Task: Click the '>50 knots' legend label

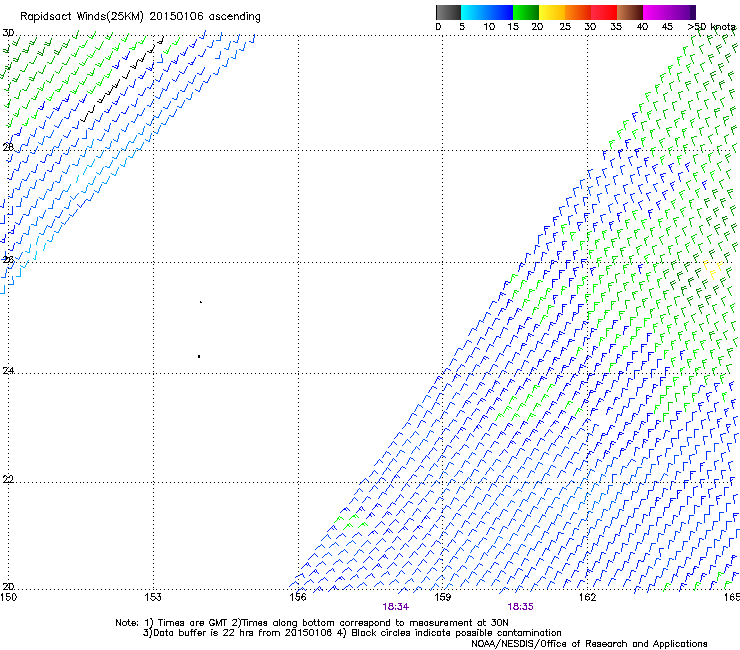Action: tap(712, 27)
